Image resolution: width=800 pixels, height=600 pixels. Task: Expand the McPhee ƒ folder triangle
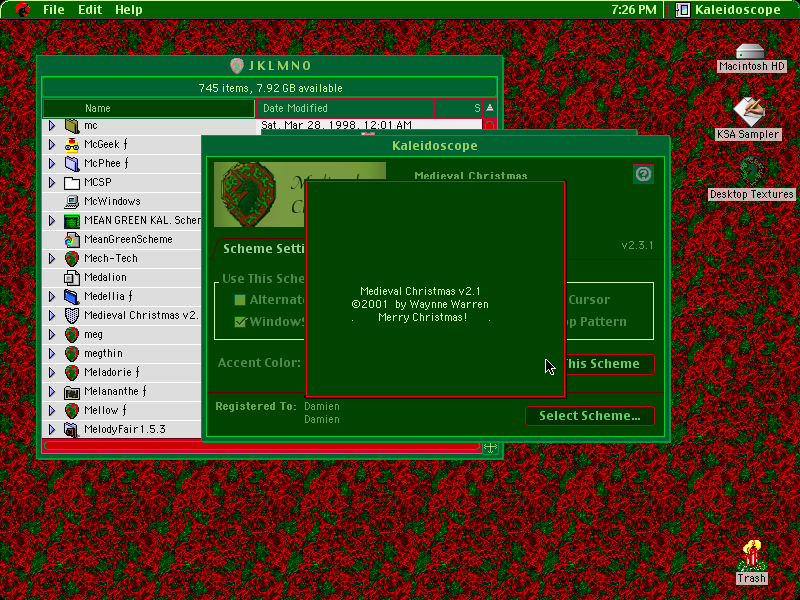coord(52,163)
